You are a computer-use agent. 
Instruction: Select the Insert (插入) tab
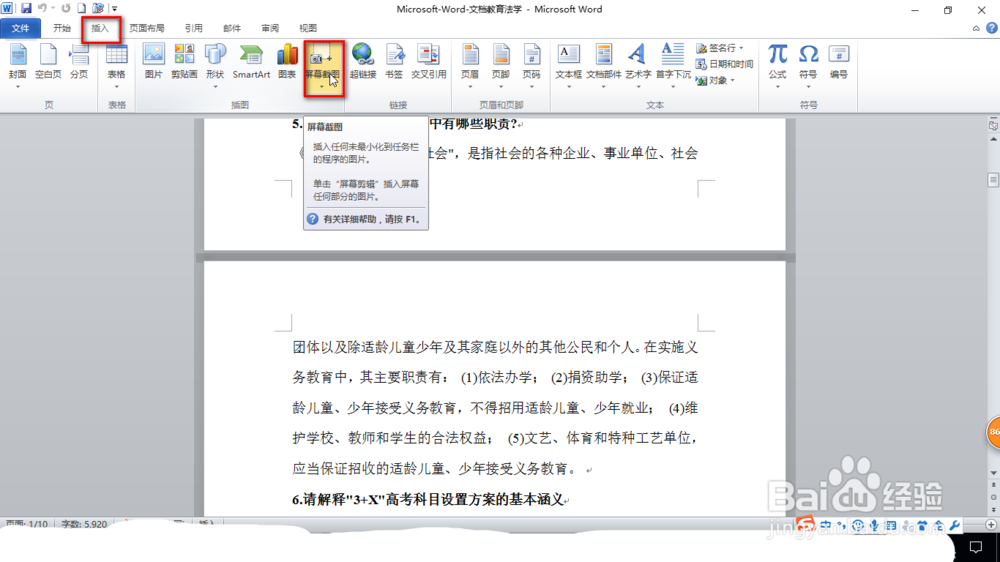pos(100,28)
